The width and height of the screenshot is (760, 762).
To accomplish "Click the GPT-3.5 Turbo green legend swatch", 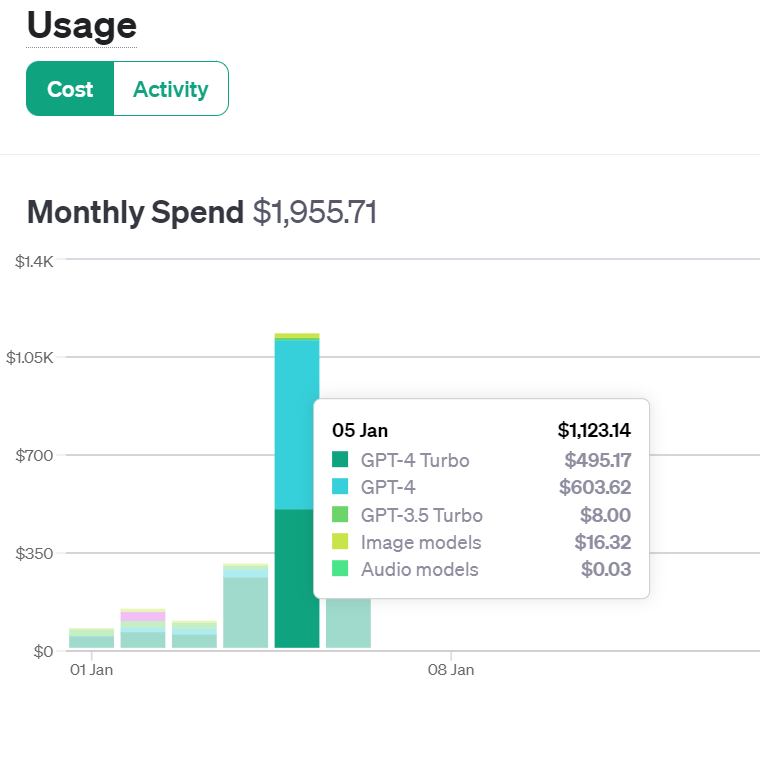I will pos(340,515).
